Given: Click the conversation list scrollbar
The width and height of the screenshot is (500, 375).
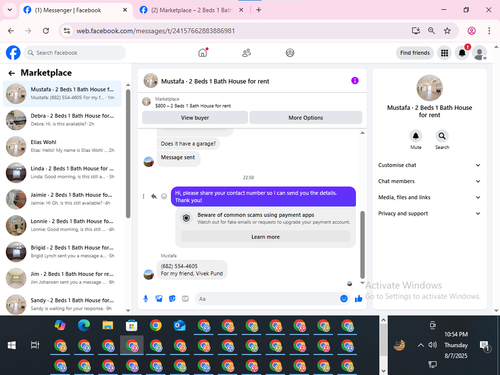Looking at the screenshot, I should coord(128,153).
